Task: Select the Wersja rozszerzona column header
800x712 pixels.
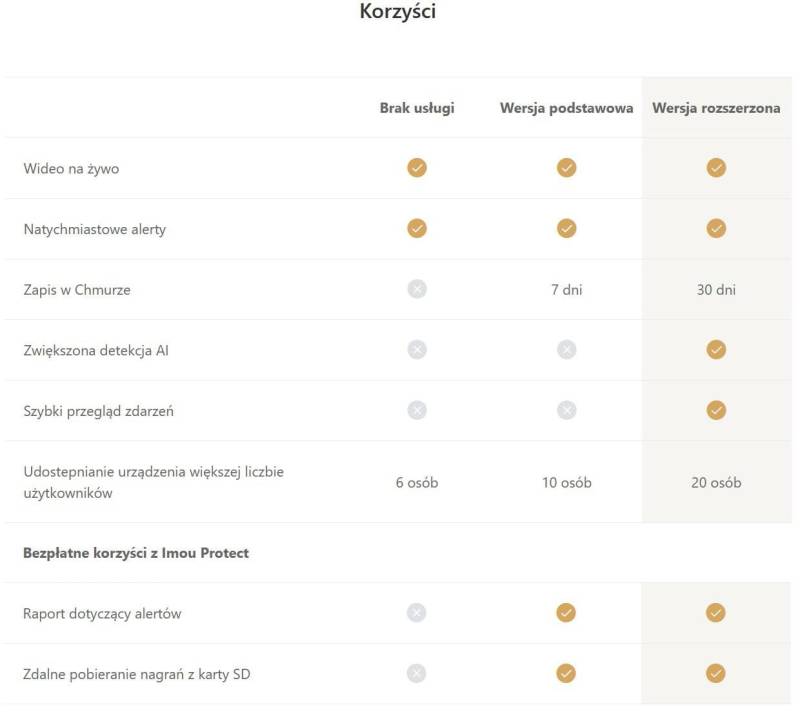Action: click(716, 108)
